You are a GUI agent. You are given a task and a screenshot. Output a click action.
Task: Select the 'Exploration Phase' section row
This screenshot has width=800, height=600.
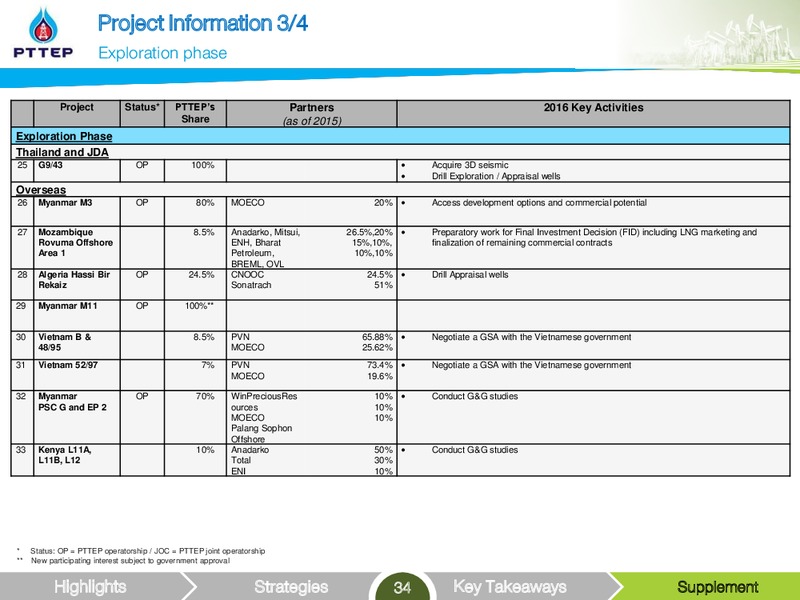[401, 136]
